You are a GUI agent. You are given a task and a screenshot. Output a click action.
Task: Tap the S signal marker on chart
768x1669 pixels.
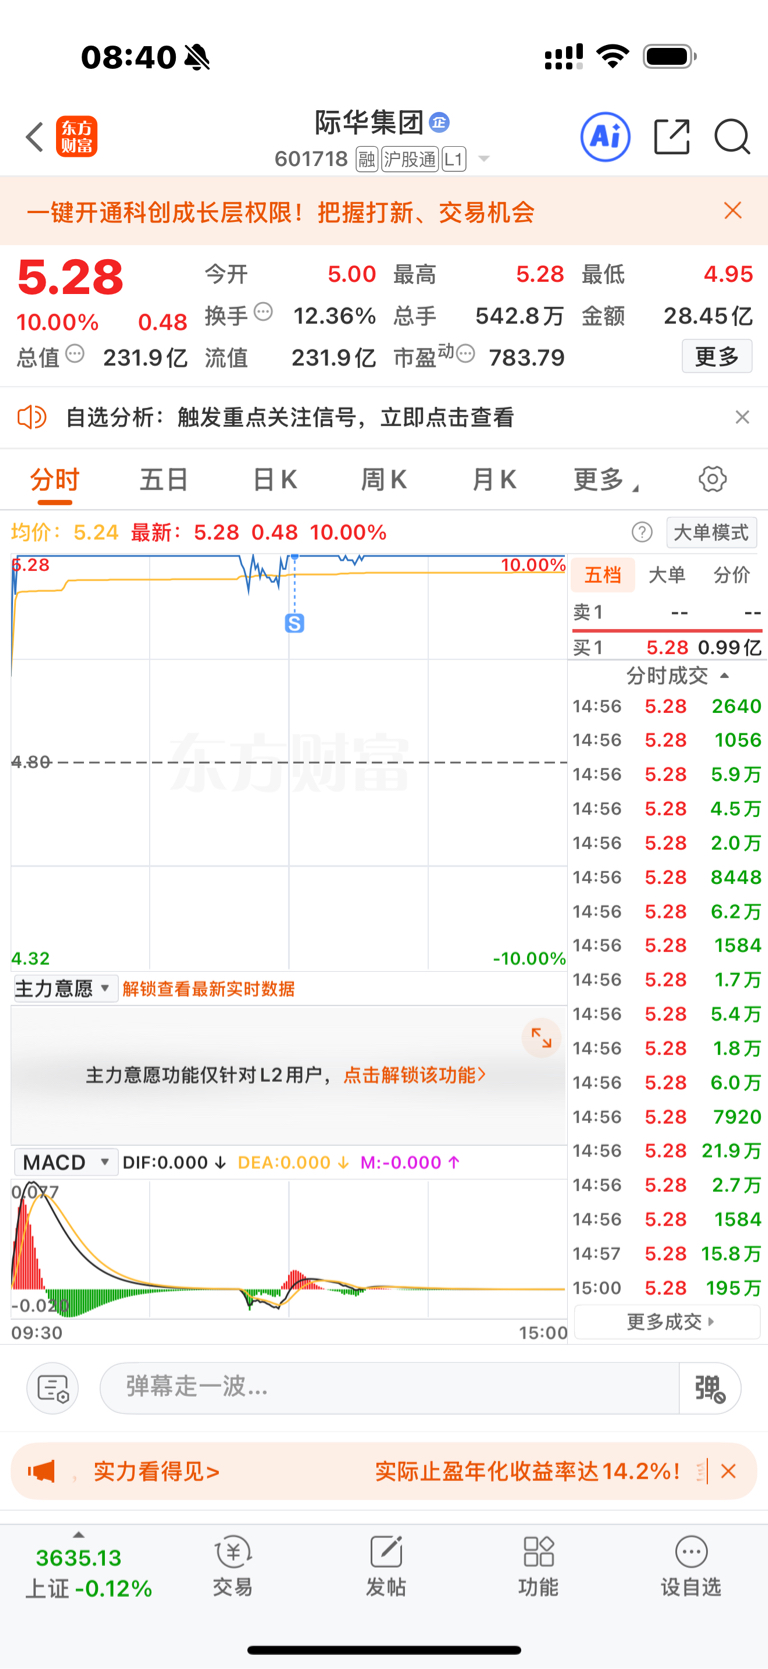pos(294,623)
